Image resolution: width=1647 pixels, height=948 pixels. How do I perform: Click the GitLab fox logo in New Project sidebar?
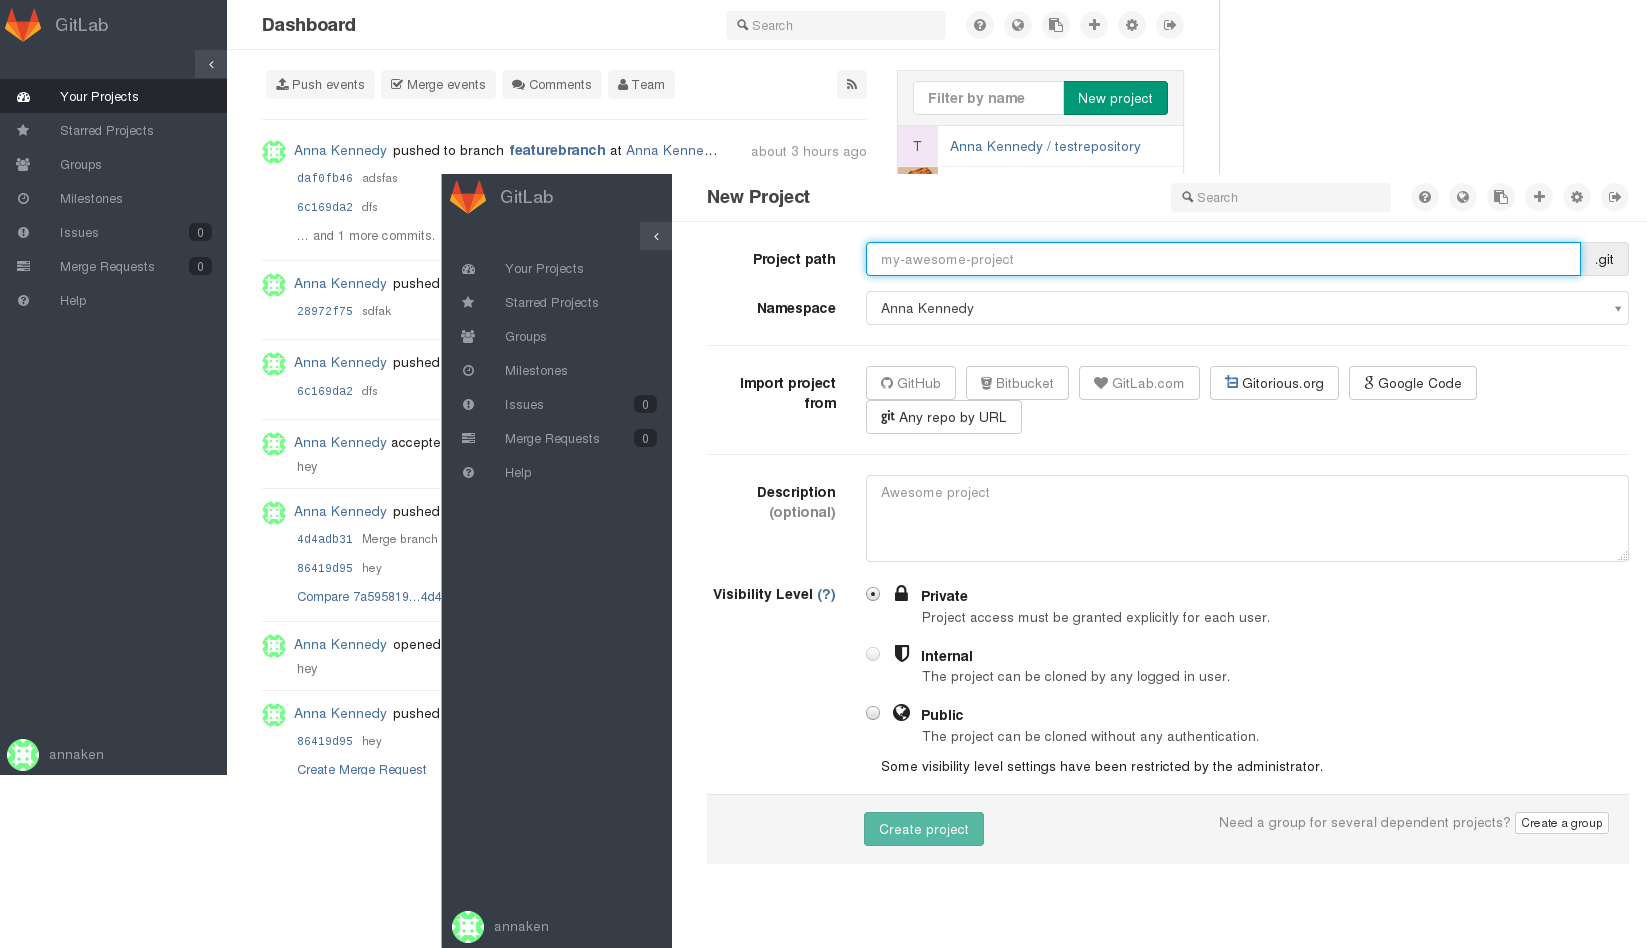click(x=468, y=197)
